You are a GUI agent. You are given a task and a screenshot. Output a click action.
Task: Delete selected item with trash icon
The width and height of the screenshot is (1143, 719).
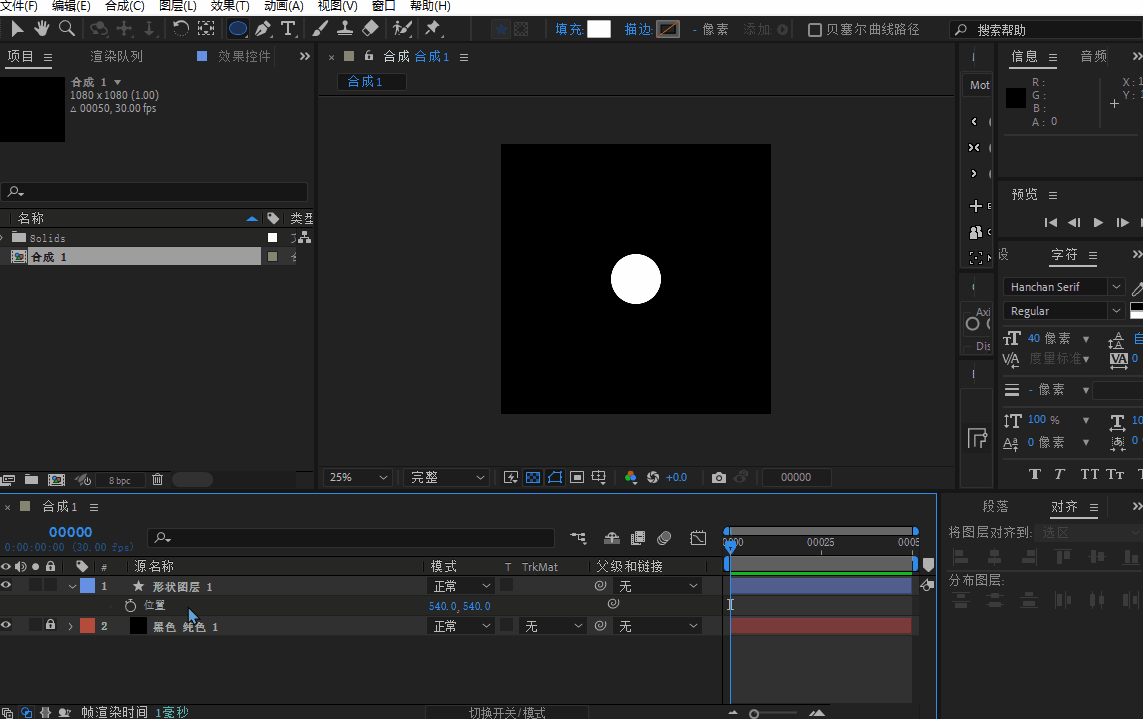pyautogui.click(x=157, y=480)
